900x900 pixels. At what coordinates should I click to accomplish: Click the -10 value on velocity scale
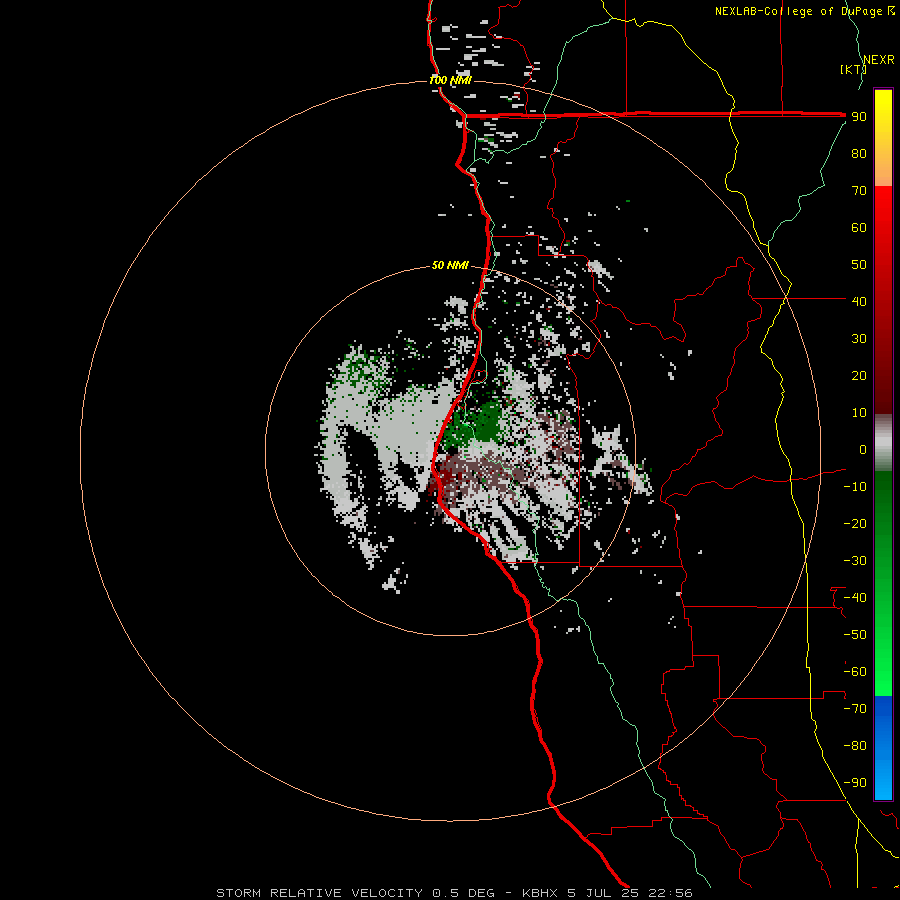855,487
